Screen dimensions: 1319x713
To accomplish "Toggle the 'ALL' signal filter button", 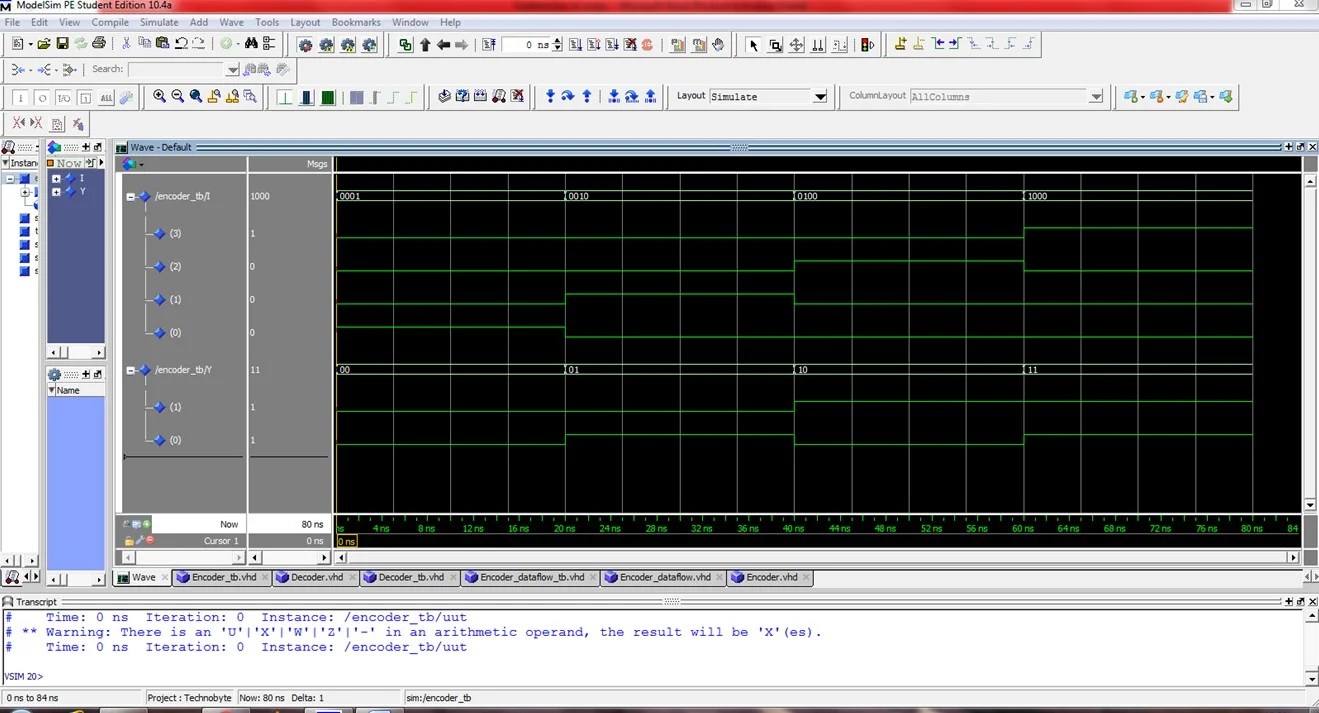I will click(106, 98).
